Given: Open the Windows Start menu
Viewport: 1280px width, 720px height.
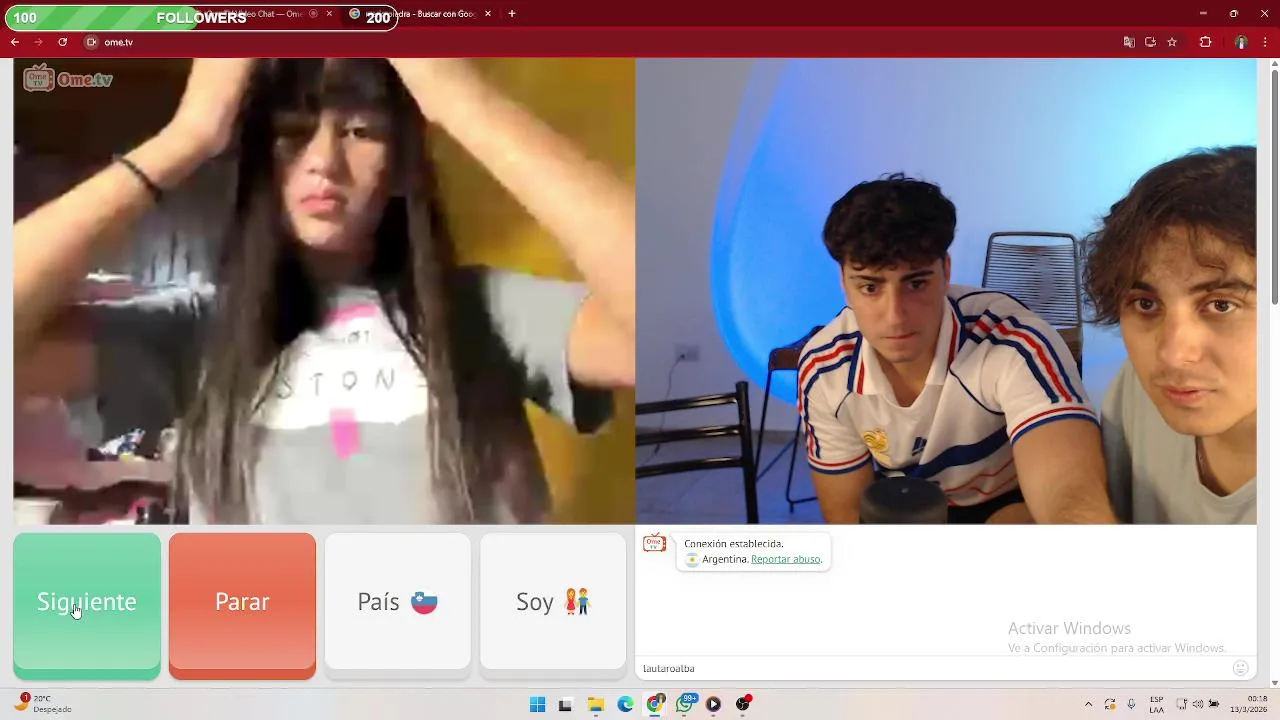Looking at the screenshot, I should click(x=537, y=704).
